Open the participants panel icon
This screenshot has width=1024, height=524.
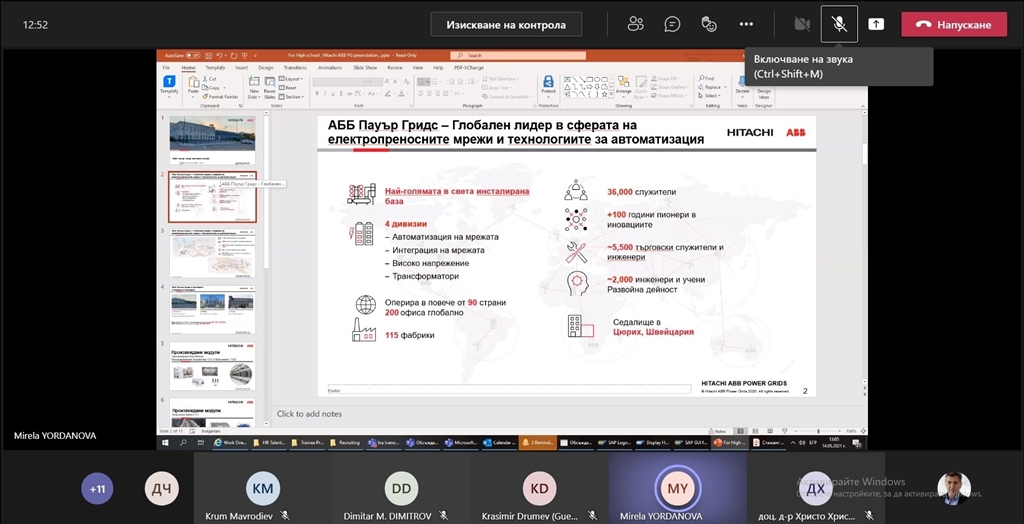[635, 24]
